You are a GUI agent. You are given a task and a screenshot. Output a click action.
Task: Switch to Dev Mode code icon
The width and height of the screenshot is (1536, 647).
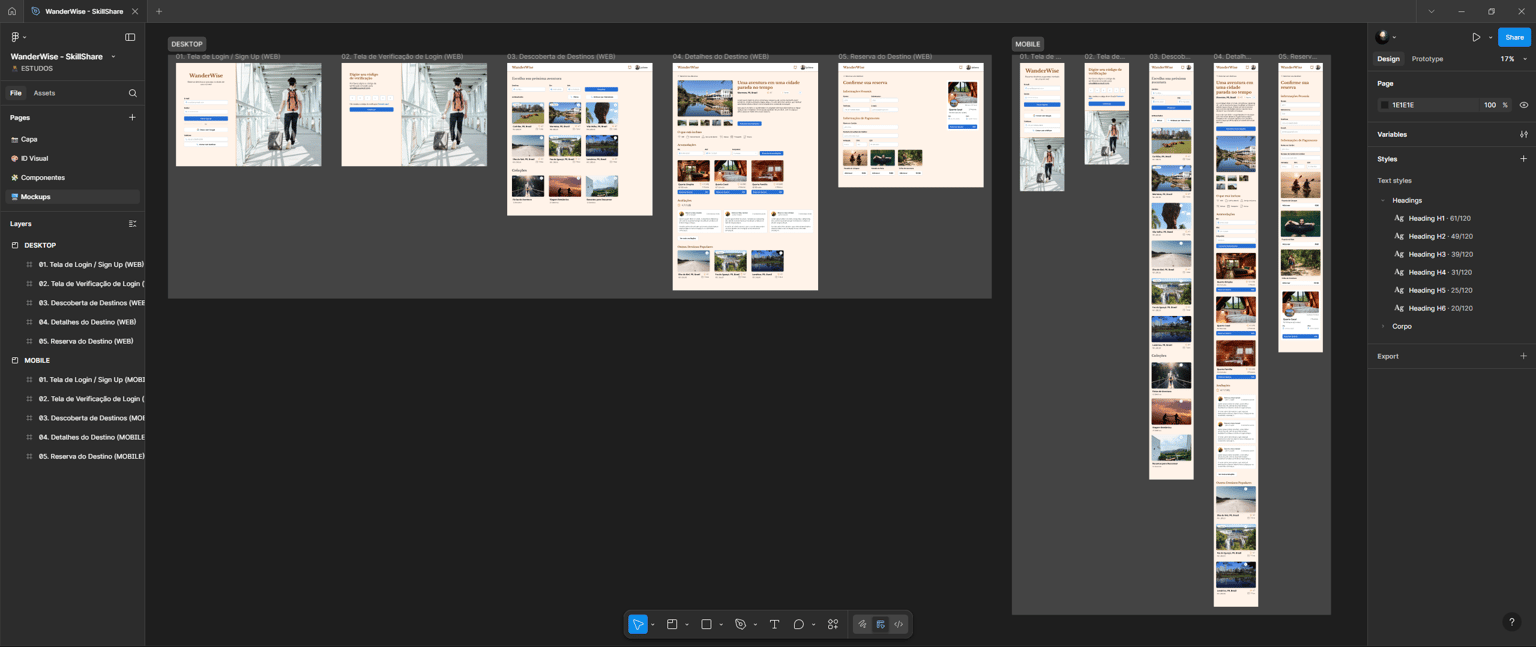coord(898,624)
